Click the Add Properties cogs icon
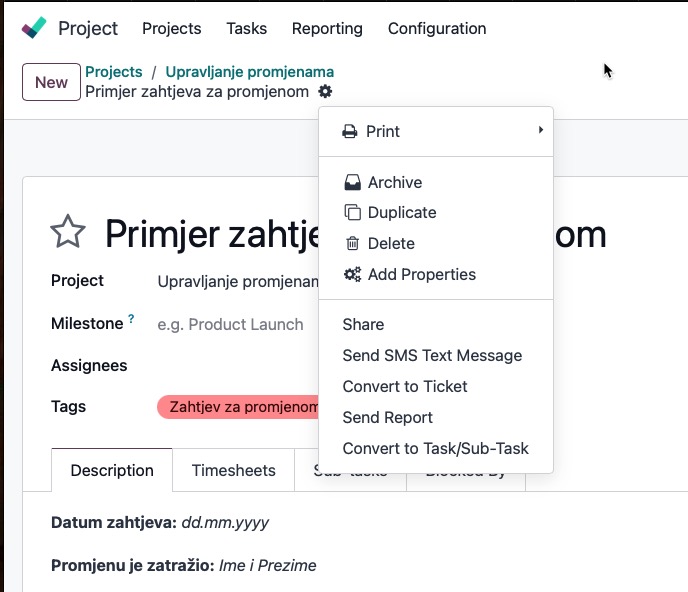Screen dimensions: 688x592 [x=352, y=274]
